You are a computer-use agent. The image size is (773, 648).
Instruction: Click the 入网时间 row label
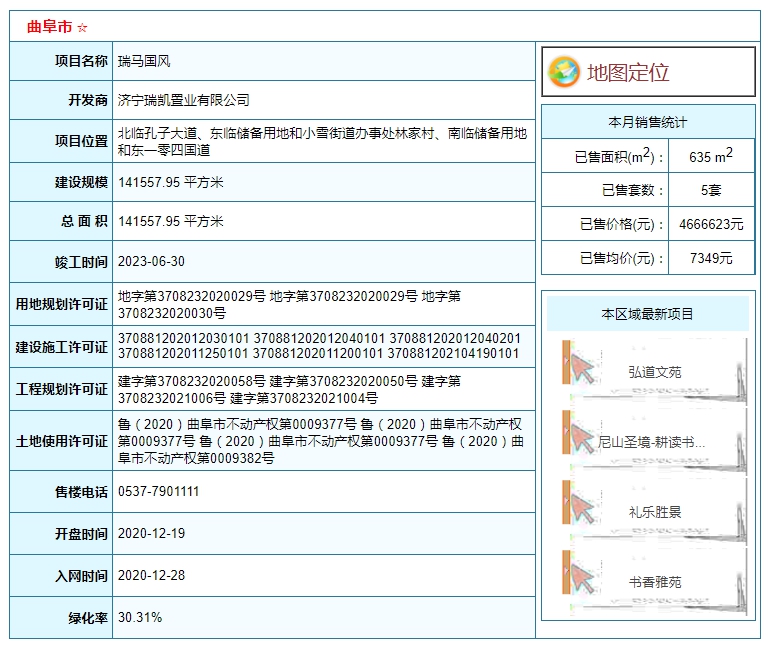pos(81,576)
